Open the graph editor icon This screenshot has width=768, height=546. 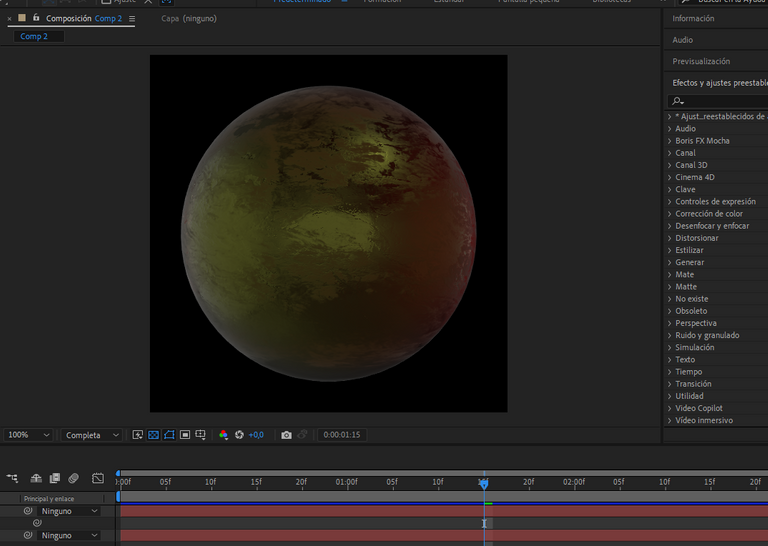(x=98, y=478)
